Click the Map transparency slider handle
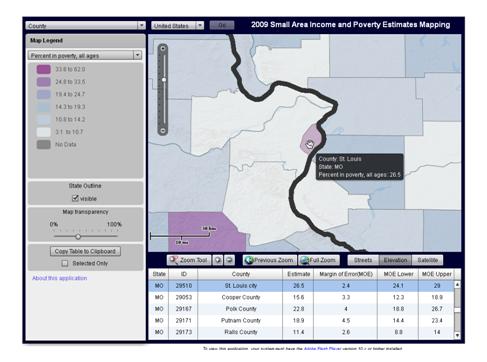This screenshot has height=362, width=487. [x=78, y=236]
